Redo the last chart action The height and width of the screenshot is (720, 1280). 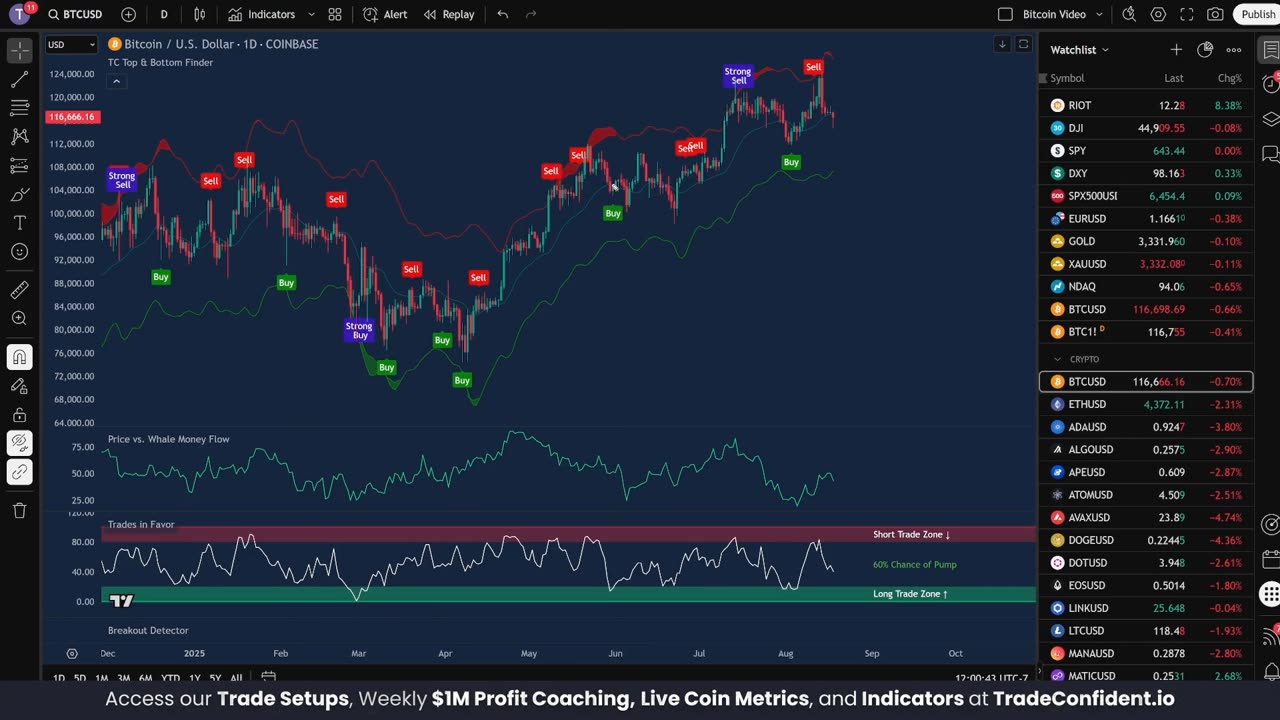coord(531,14)
